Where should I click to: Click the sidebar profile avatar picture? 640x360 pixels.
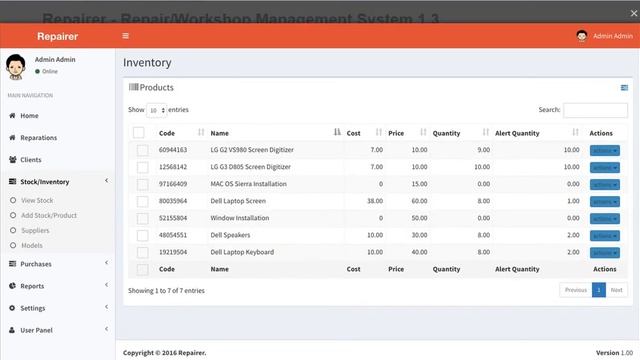[x=16, y=67]
